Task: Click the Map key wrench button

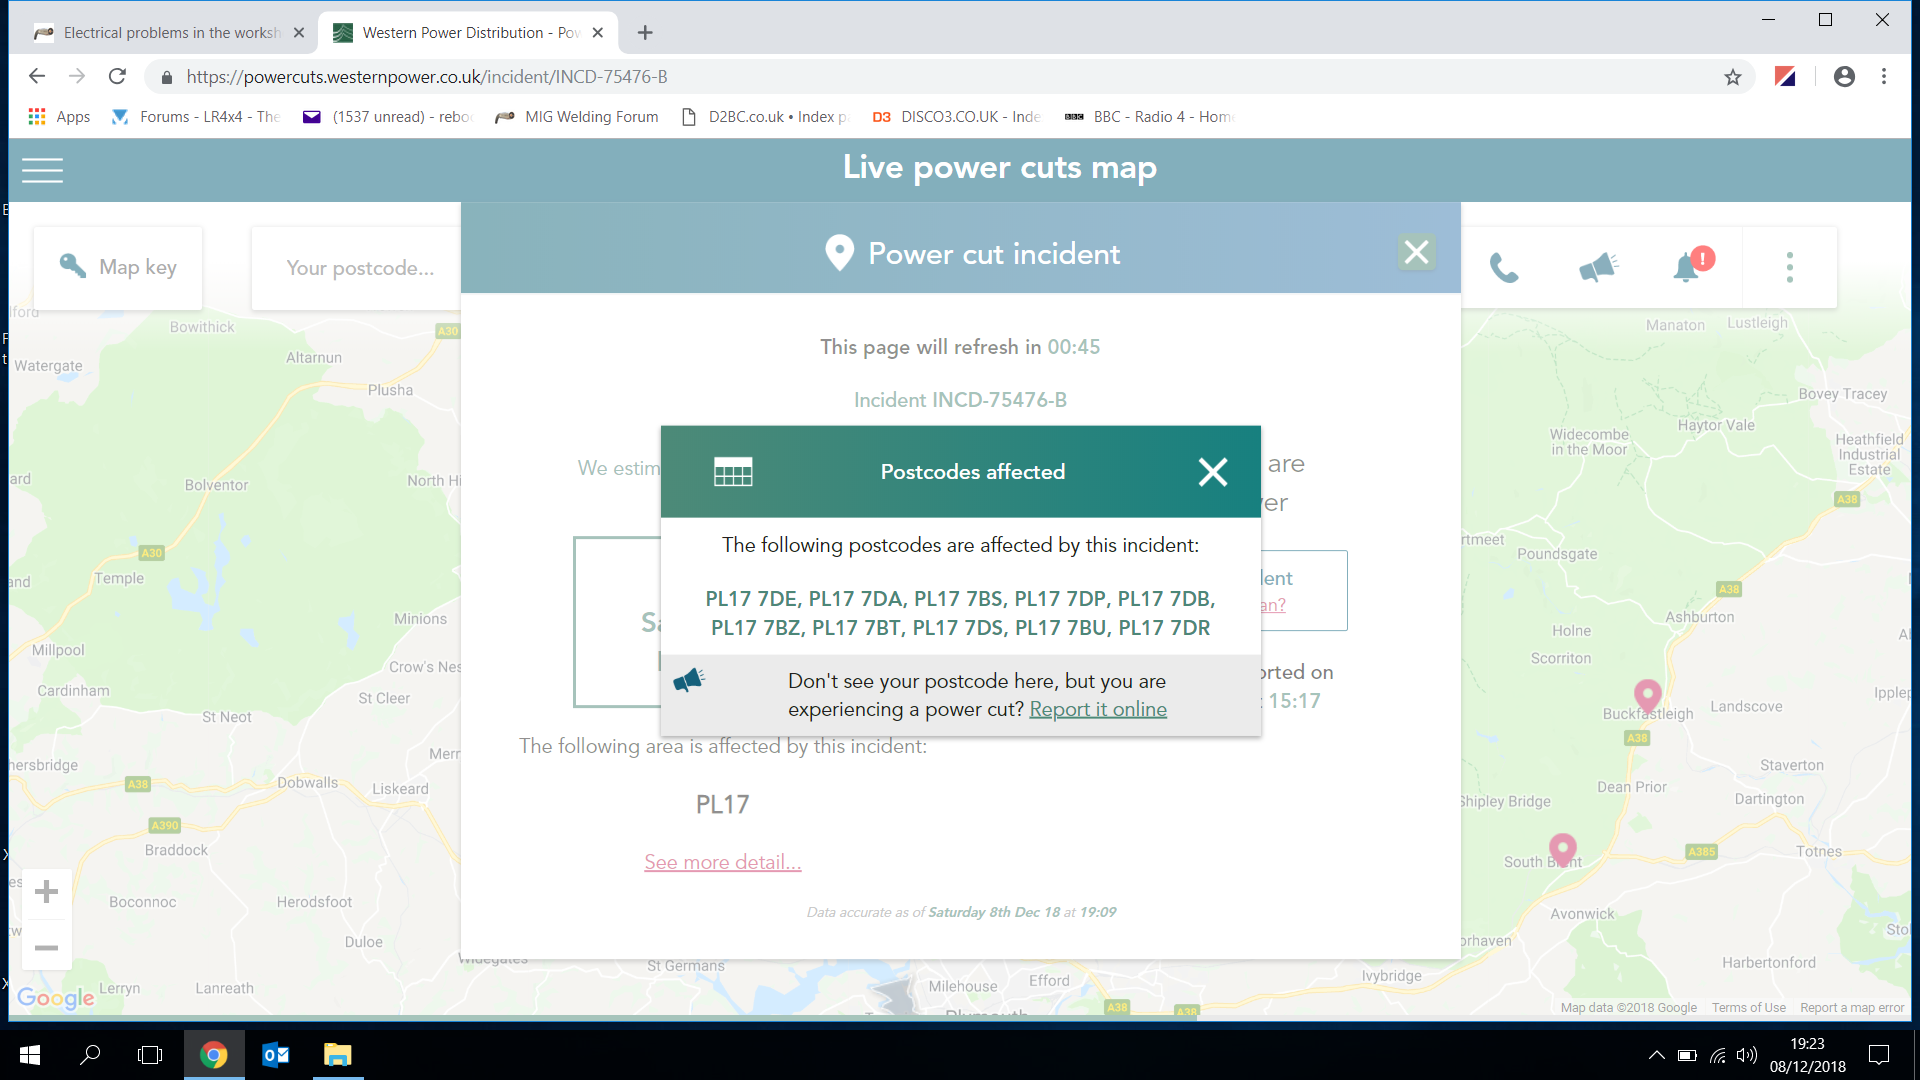Action: pyautogui.click(x=118, y=267)
